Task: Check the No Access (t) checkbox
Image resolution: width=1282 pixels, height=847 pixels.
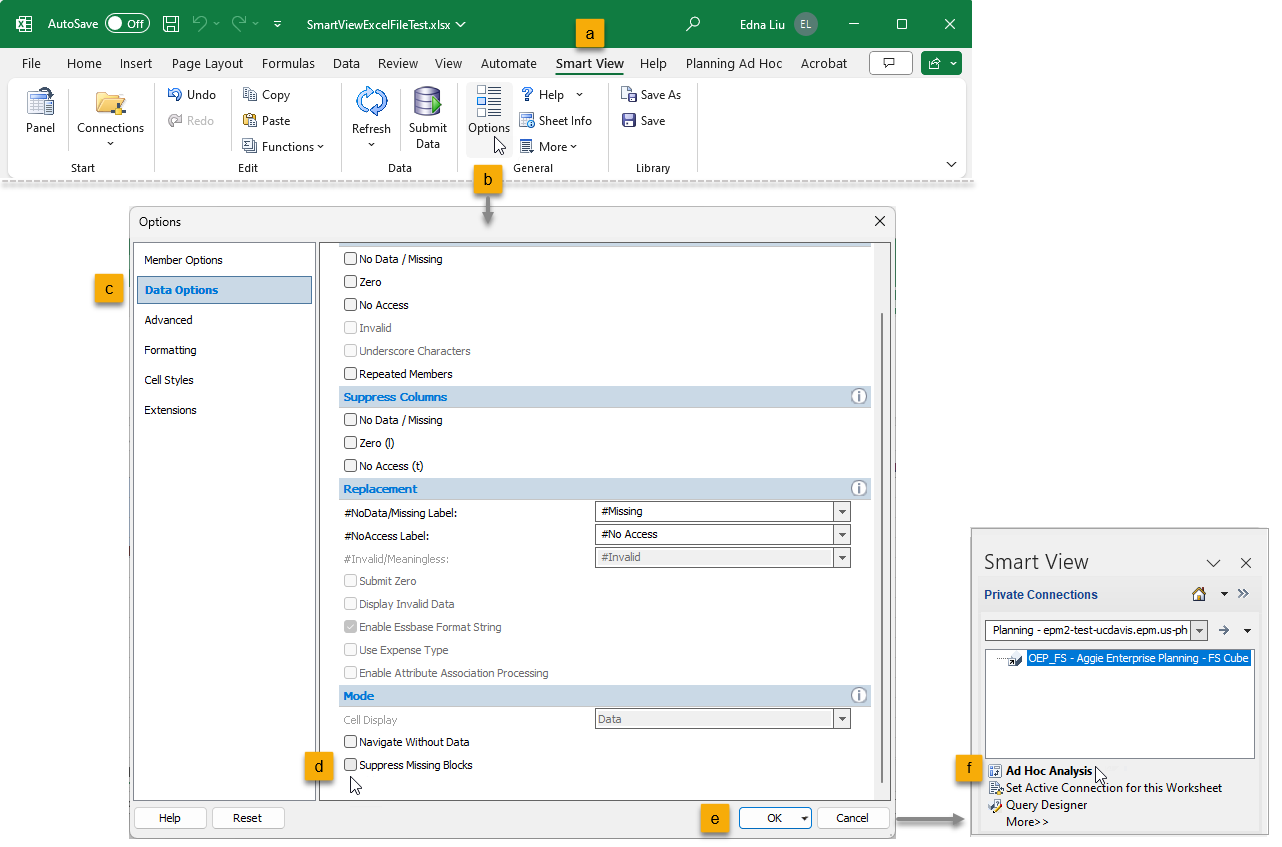Action: click(x=350, y=466)
